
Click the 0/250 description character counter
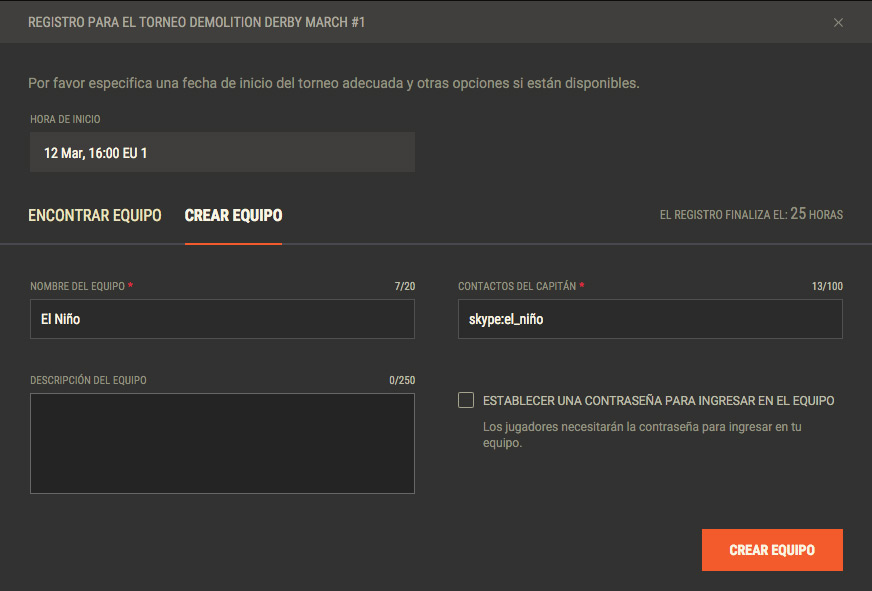click(402, 380)
